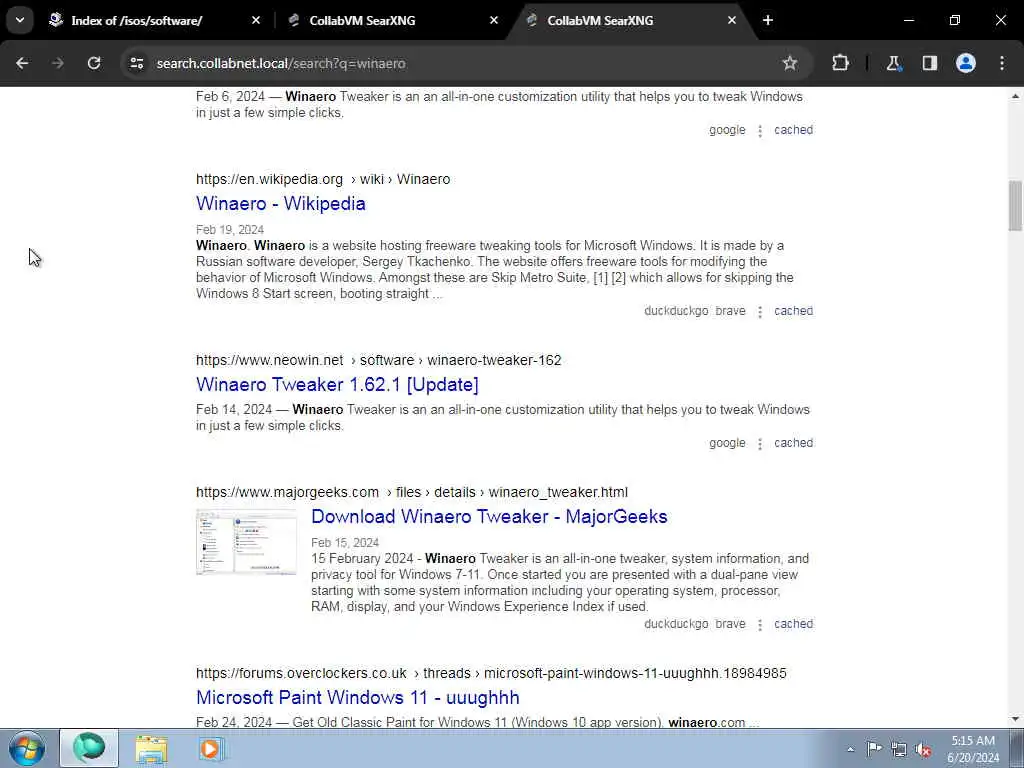Bookmark this page with the star icon

click(790, 63)
